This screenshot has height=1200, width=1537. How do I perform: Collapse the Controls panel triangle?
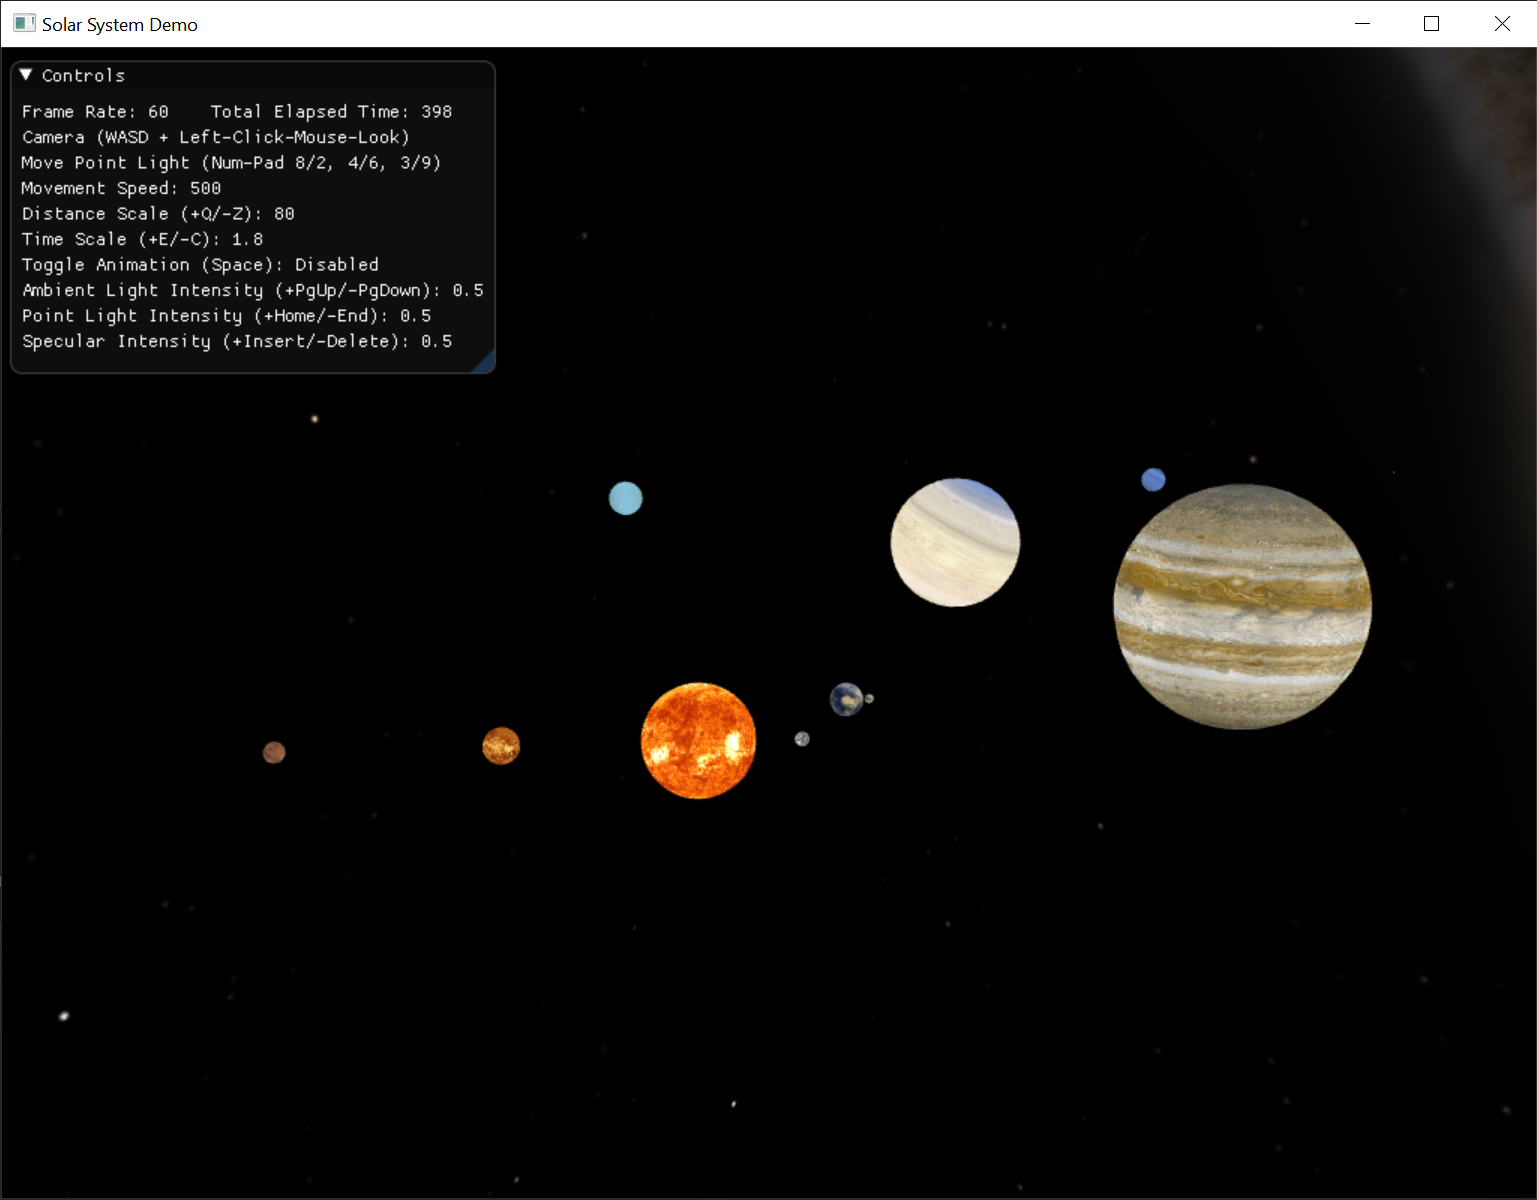[x=26, y=75]
